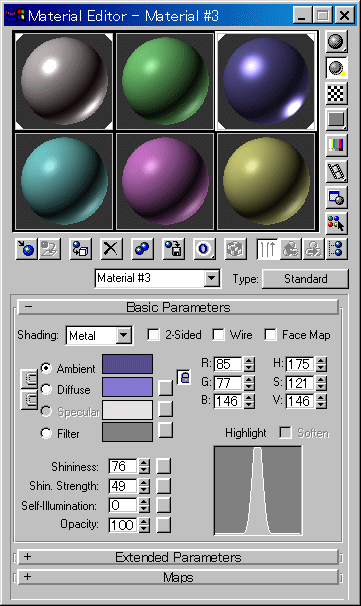Open the Shading dropdown showing Metal
The image size is (361, 606).
click(99, 335)
